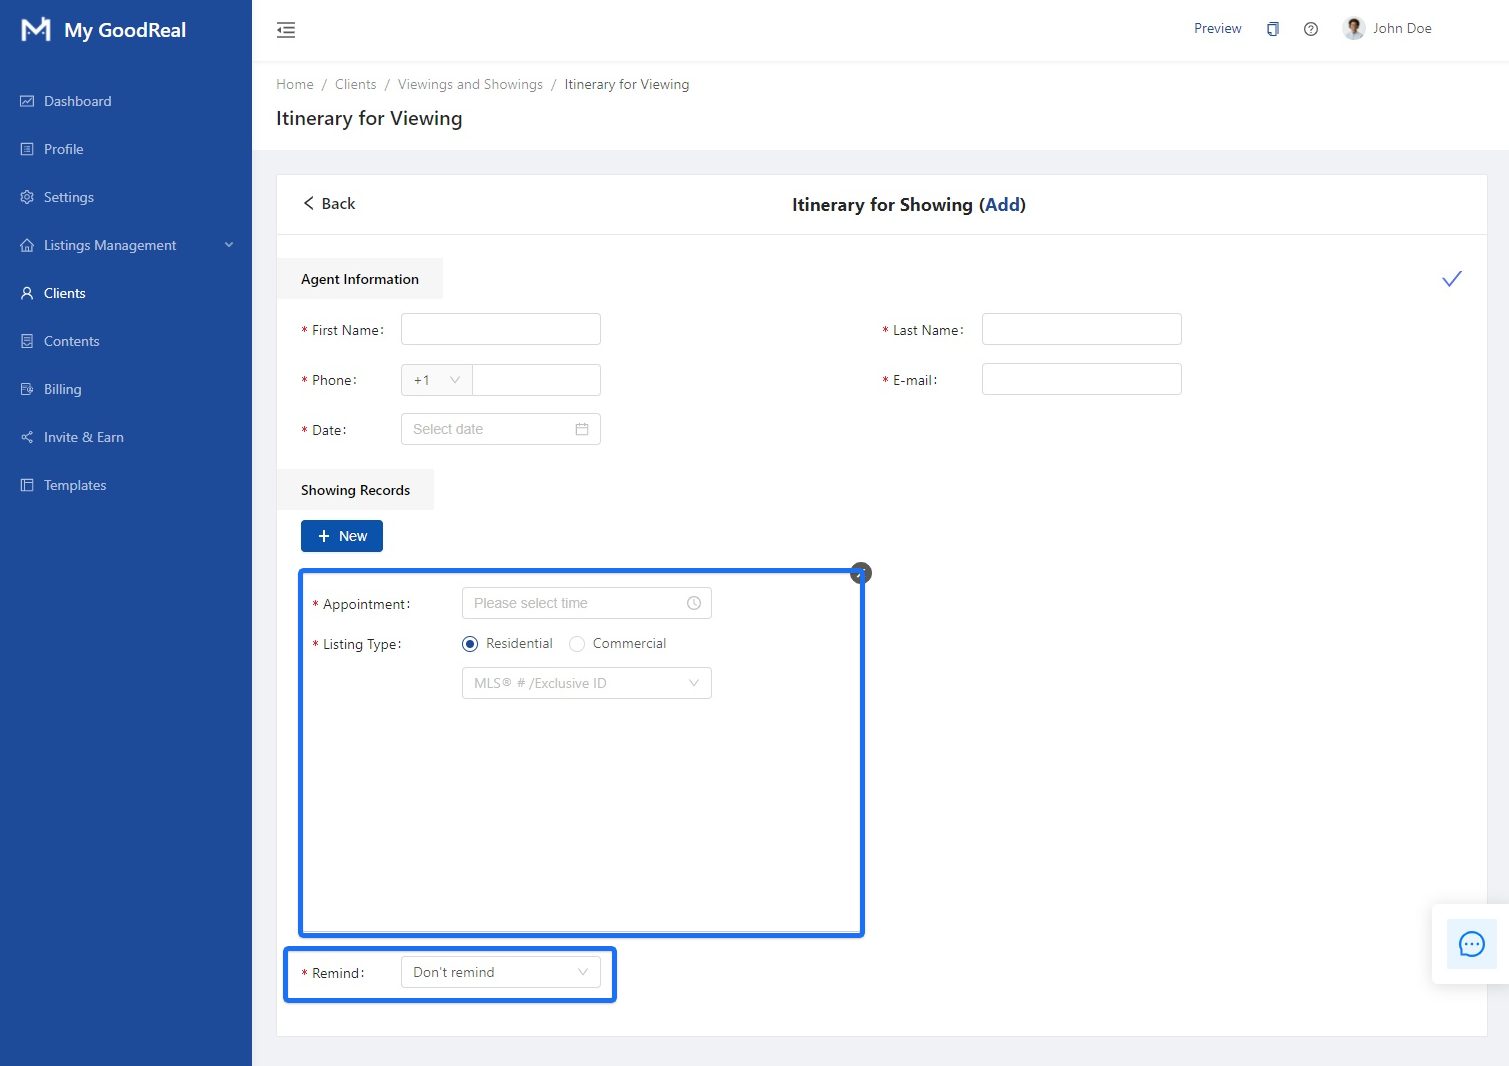Click the New showing record button
Screen dimensions: 1509x1066
point(342,536)
